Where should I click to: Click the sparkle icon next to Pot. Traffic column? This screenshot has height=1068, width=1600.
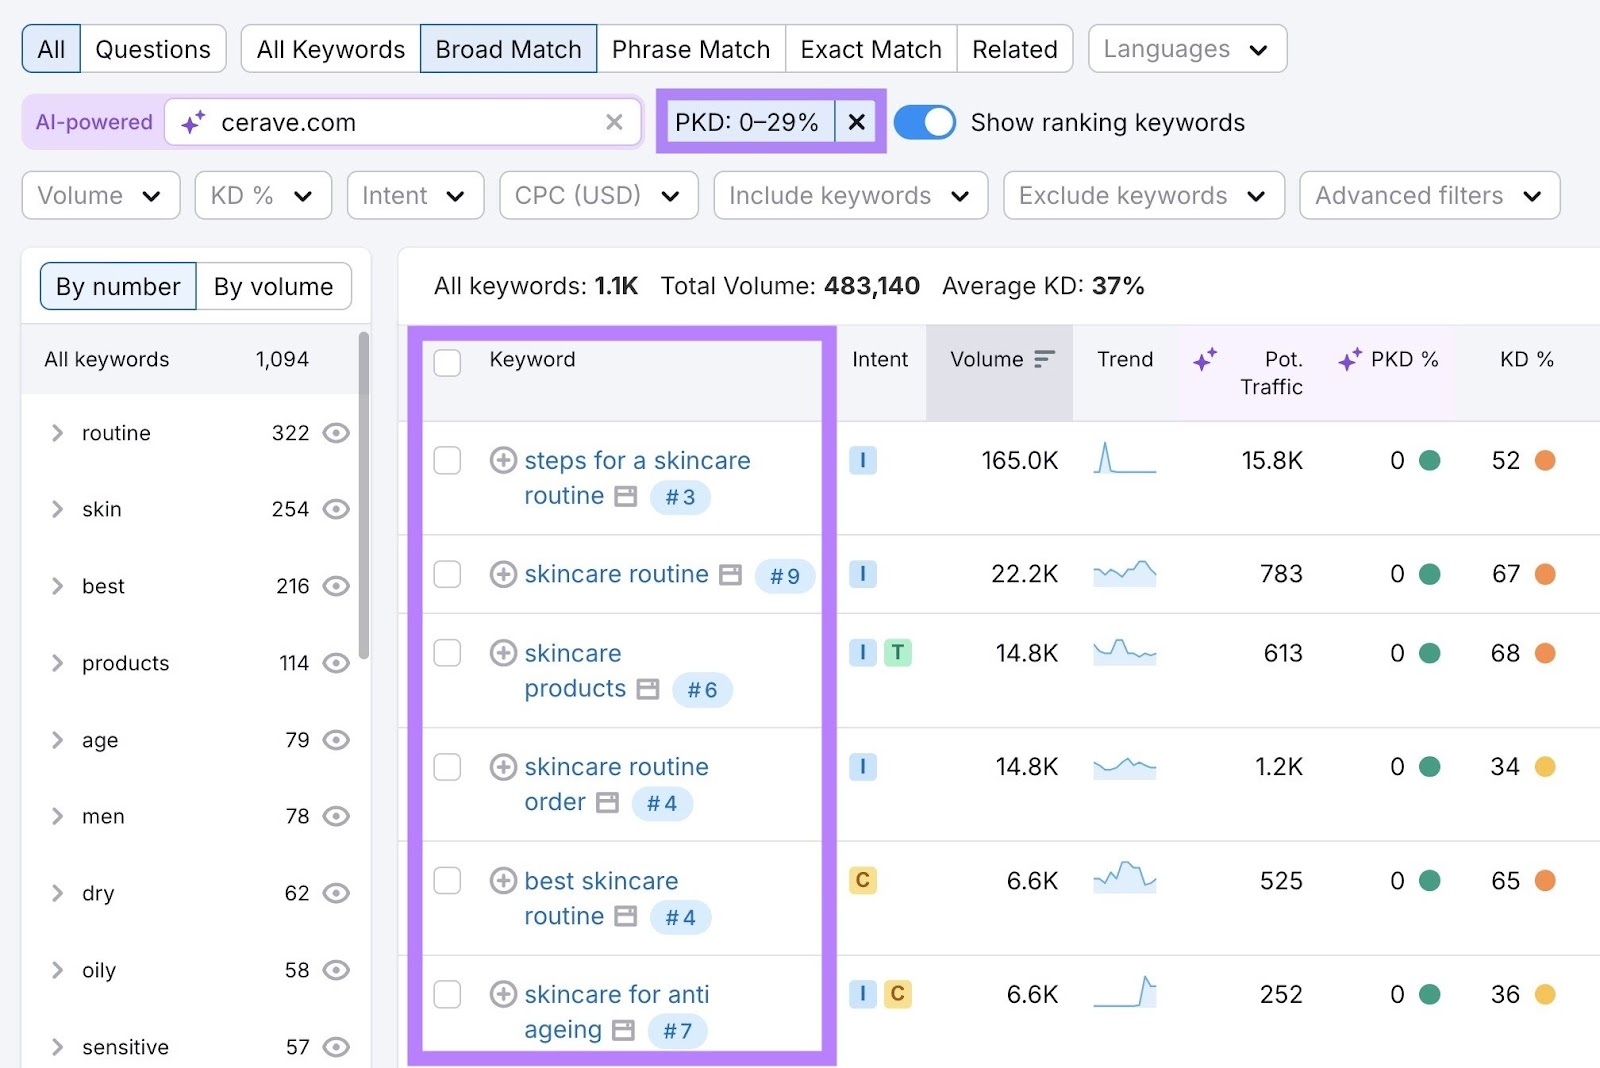[1205, 358]
